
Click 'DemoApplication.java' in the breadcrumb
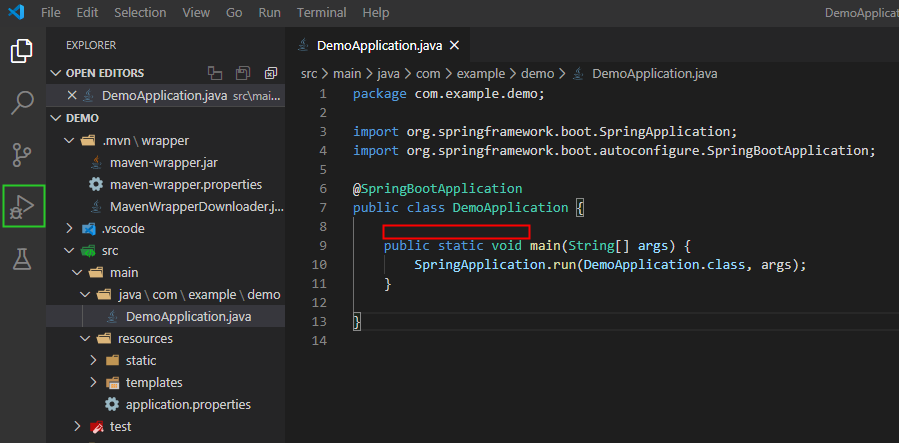[x=655, y=73]
